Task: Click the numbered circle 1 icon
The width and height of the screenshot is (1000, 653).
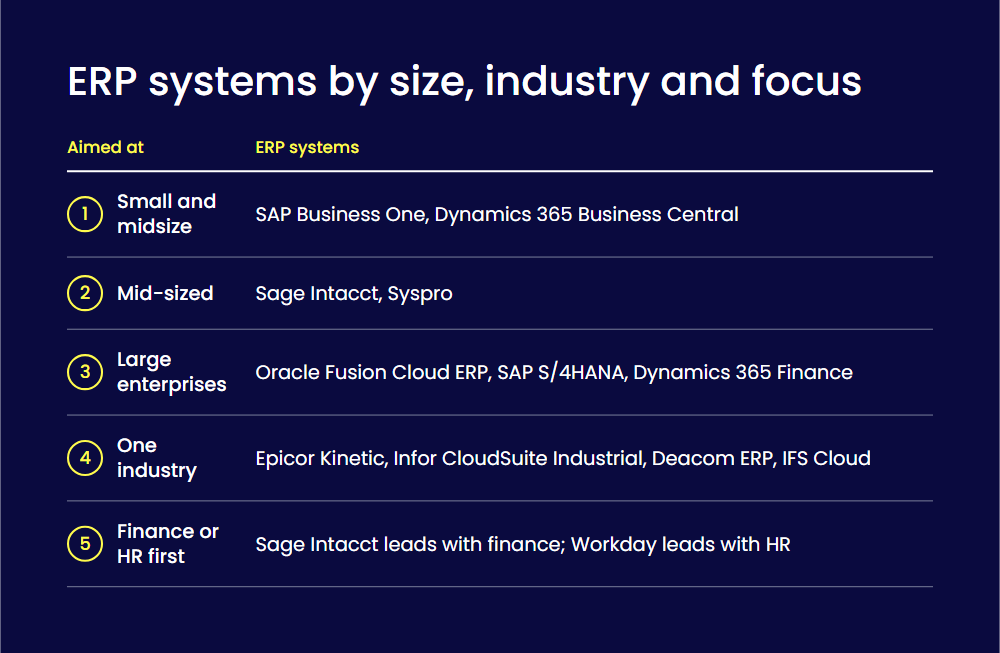Action: [85, 214]
